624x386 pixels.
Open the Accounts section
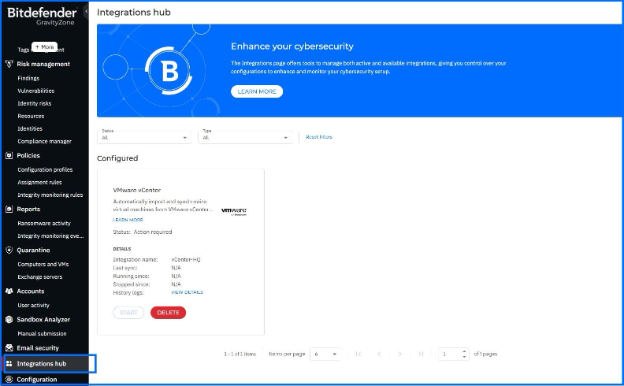30,291
